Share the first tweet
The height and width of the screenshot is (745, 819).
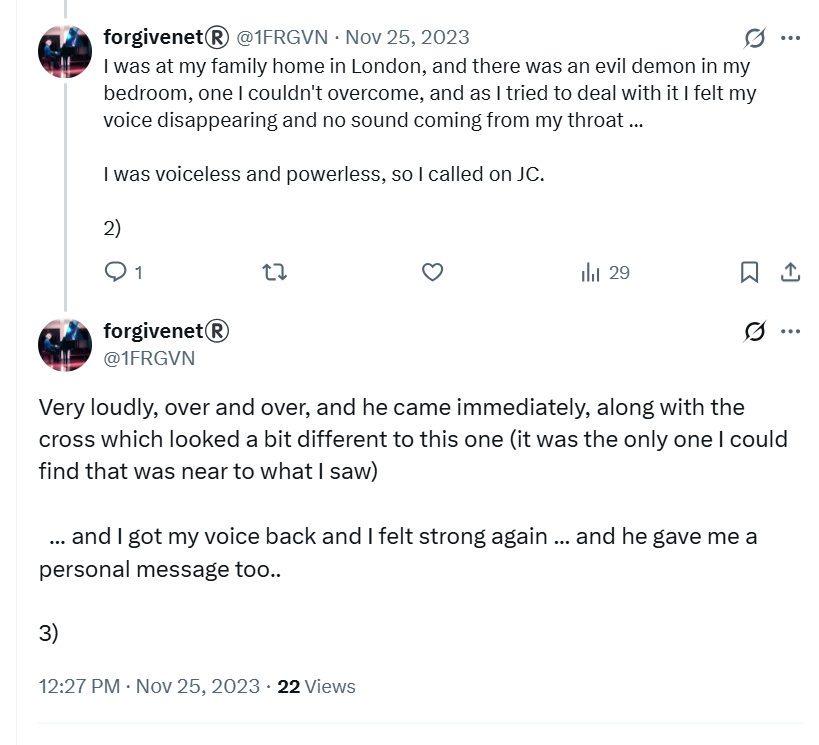790,272
